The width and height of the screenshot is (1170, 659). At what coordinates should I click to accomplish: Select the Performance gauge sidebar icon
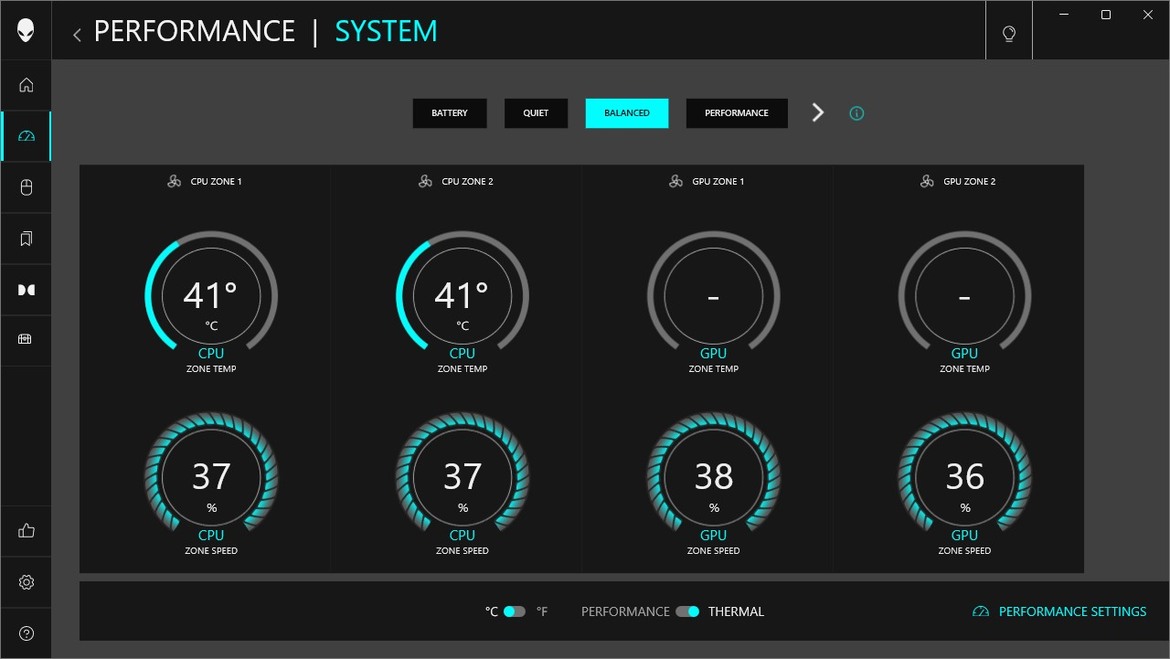point(26,136)
